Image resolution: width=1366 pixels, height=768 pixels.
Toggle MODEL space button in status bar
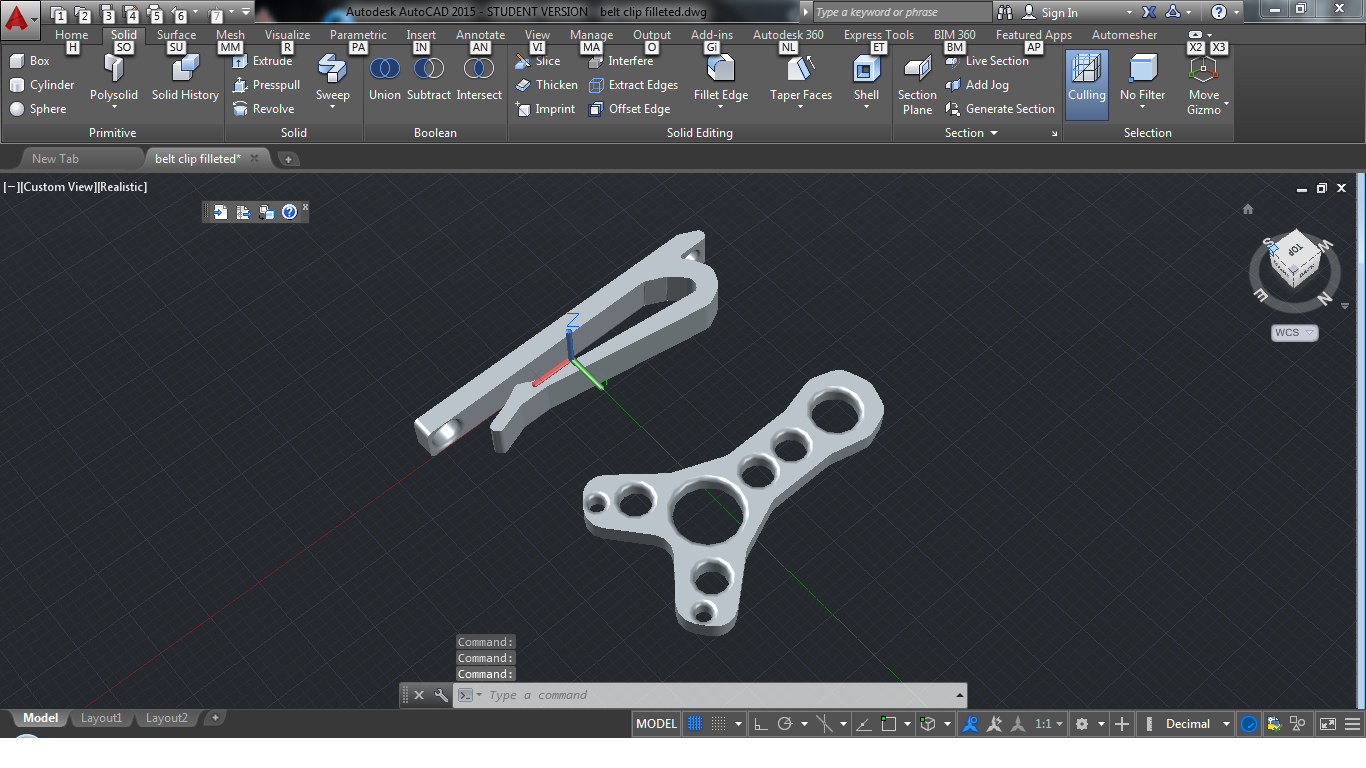(656, 724)
